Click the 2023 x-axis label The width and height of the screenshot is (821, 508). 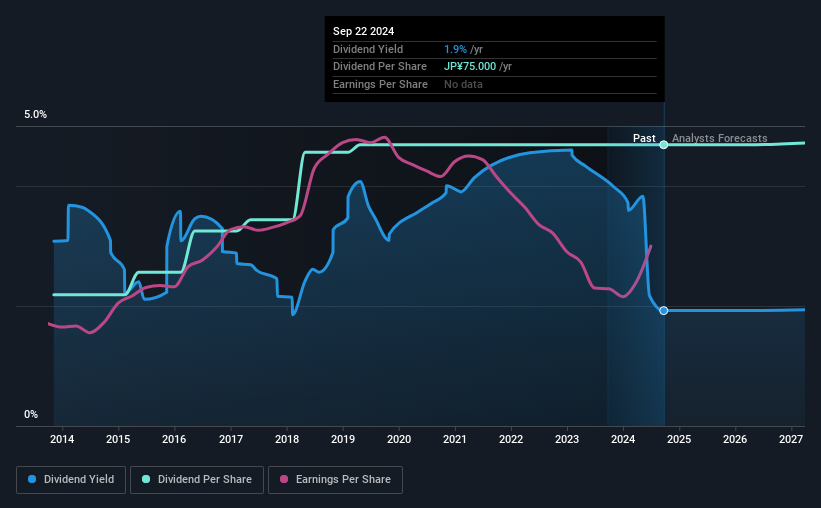[567, 439]
